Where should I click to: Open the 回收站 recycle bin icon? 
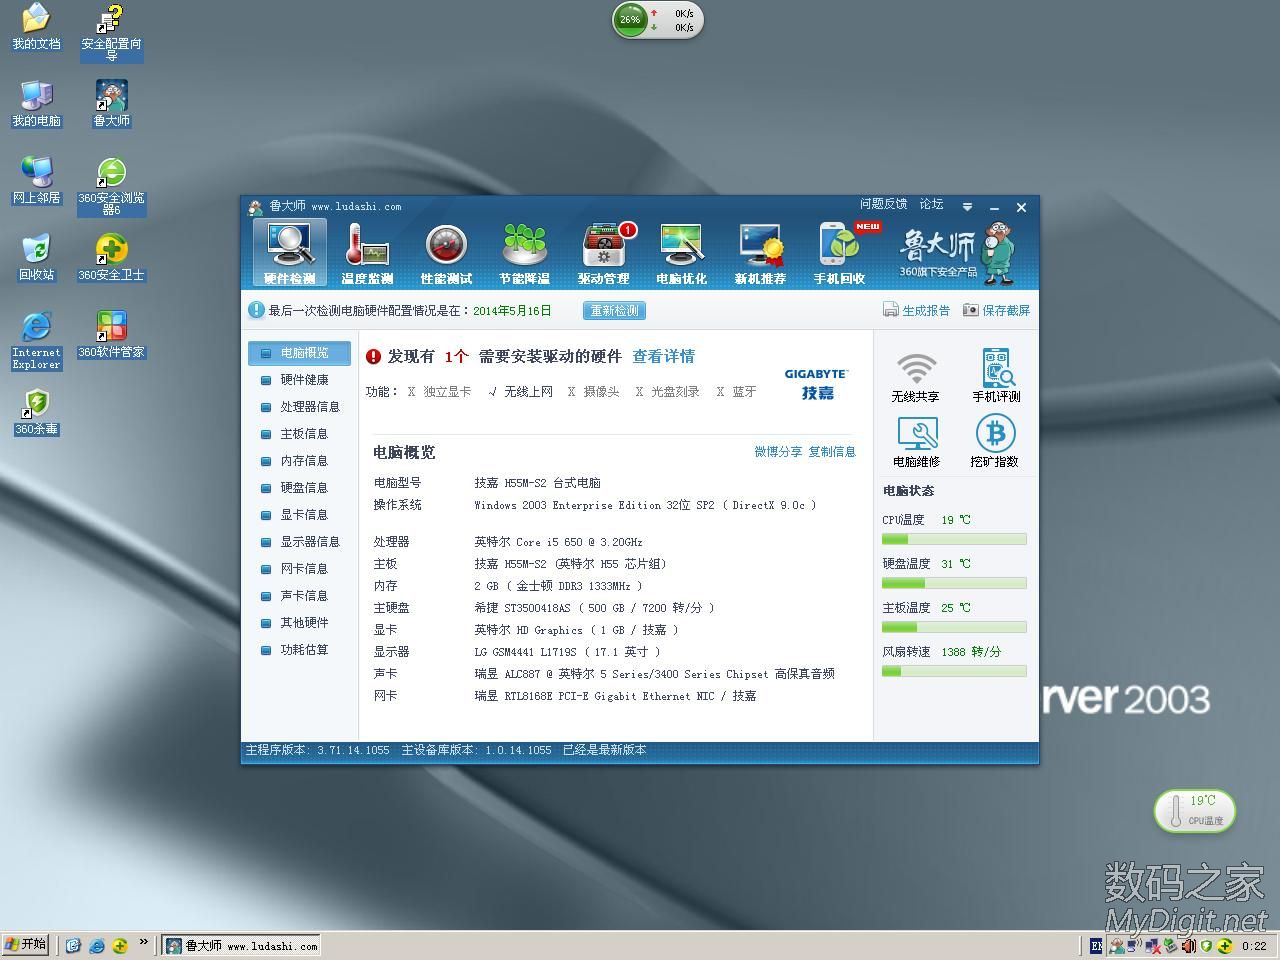point(36,258)
